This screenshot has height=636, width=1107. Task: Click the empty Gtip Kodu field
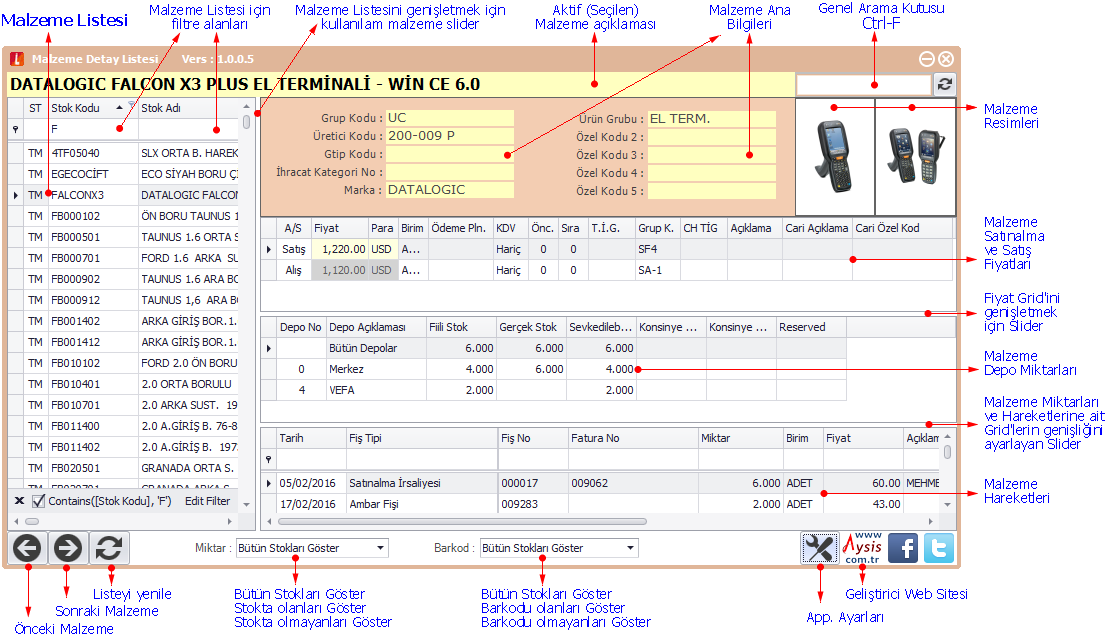click(x=450, y=154)
